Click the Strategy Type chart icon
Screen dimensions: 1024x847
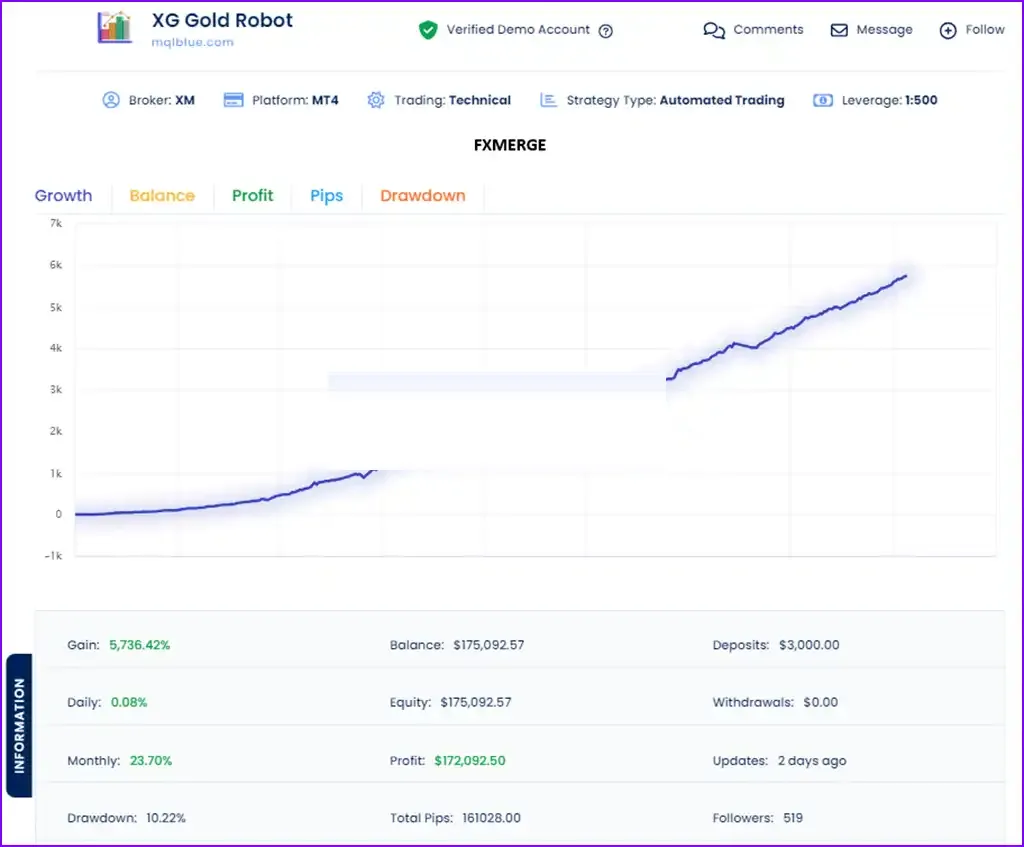[x=549, y=100]
